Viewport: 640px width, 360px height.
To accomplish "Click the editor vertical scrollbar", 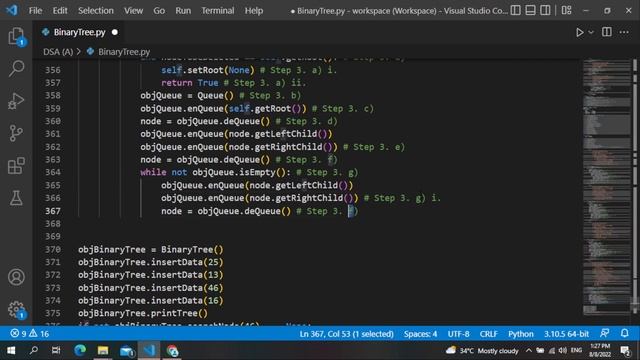I will coord(635,187).
